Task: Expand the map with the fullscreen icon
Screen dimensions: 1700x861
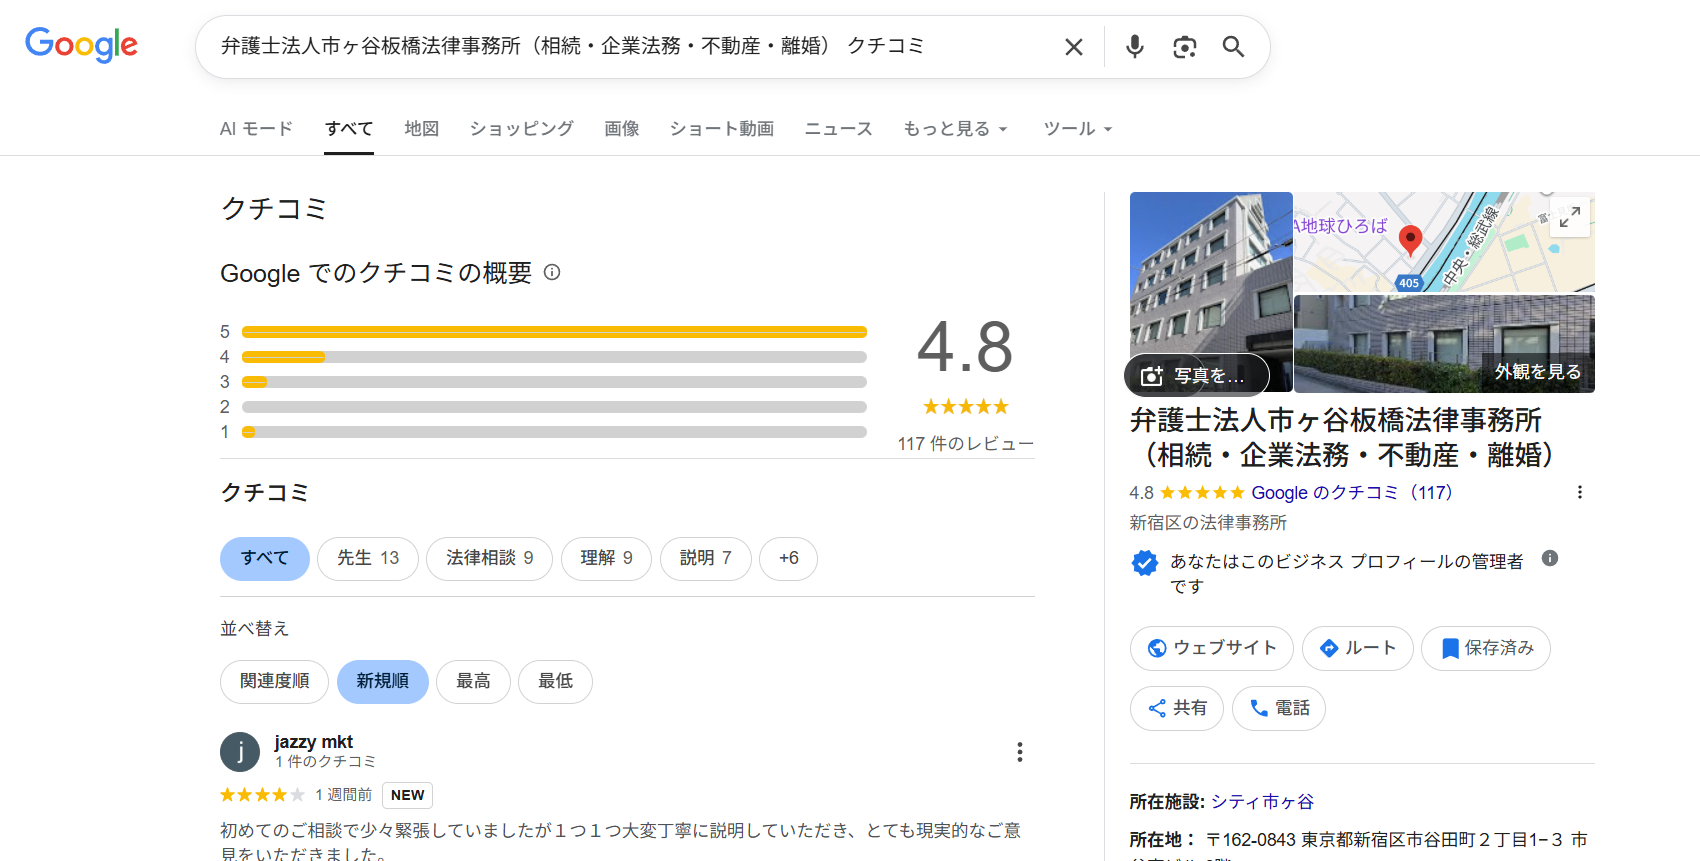Action: [x=1569, y=216]
